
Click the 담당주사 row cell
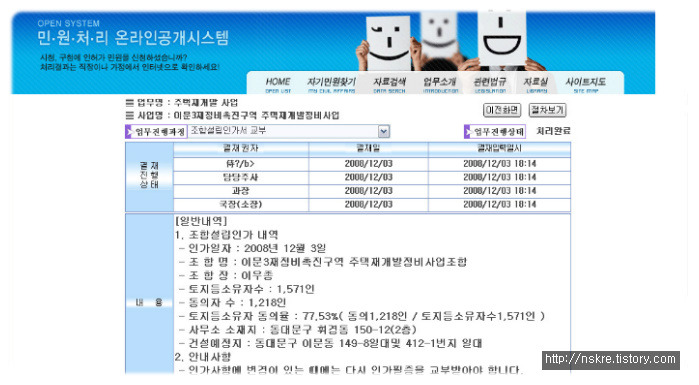point(241,177)
